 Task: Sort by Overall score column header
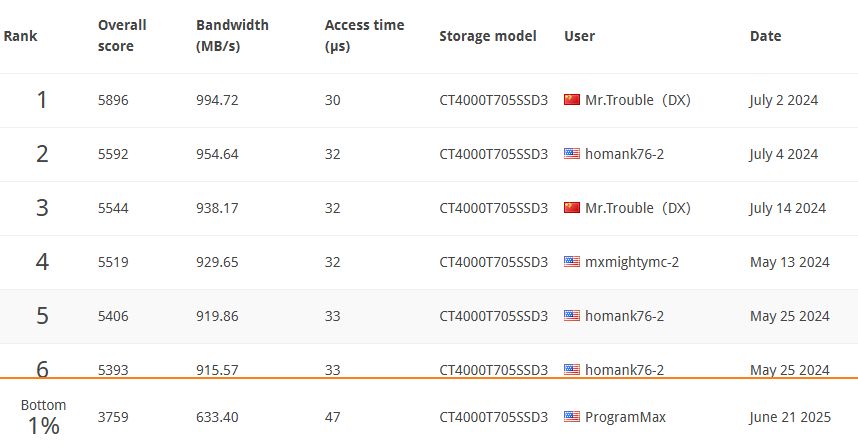(122, 36)
